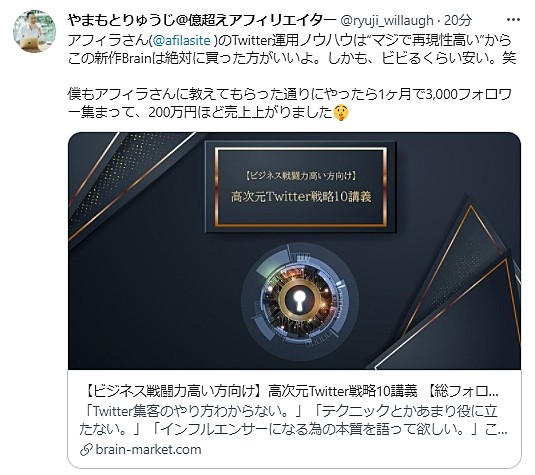Screen dimensions: 535x475
Task: Click the chain link icon beside brain-market.com
Action: (x=86, y=450)
